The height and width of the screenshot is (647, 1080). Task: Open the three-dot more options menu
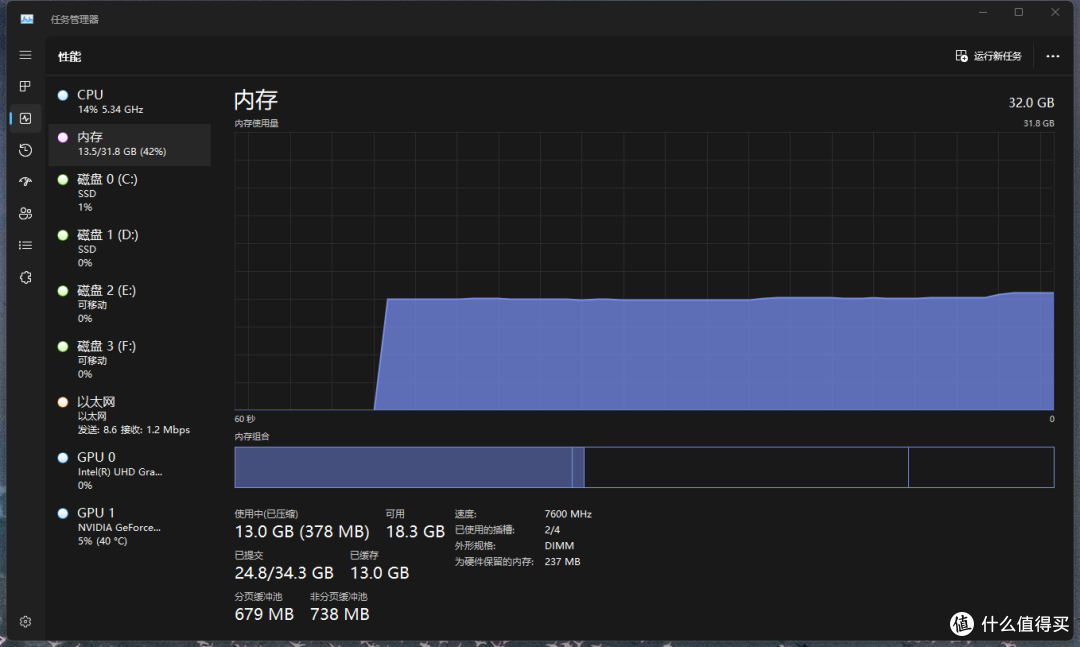tap(1052, 56)
